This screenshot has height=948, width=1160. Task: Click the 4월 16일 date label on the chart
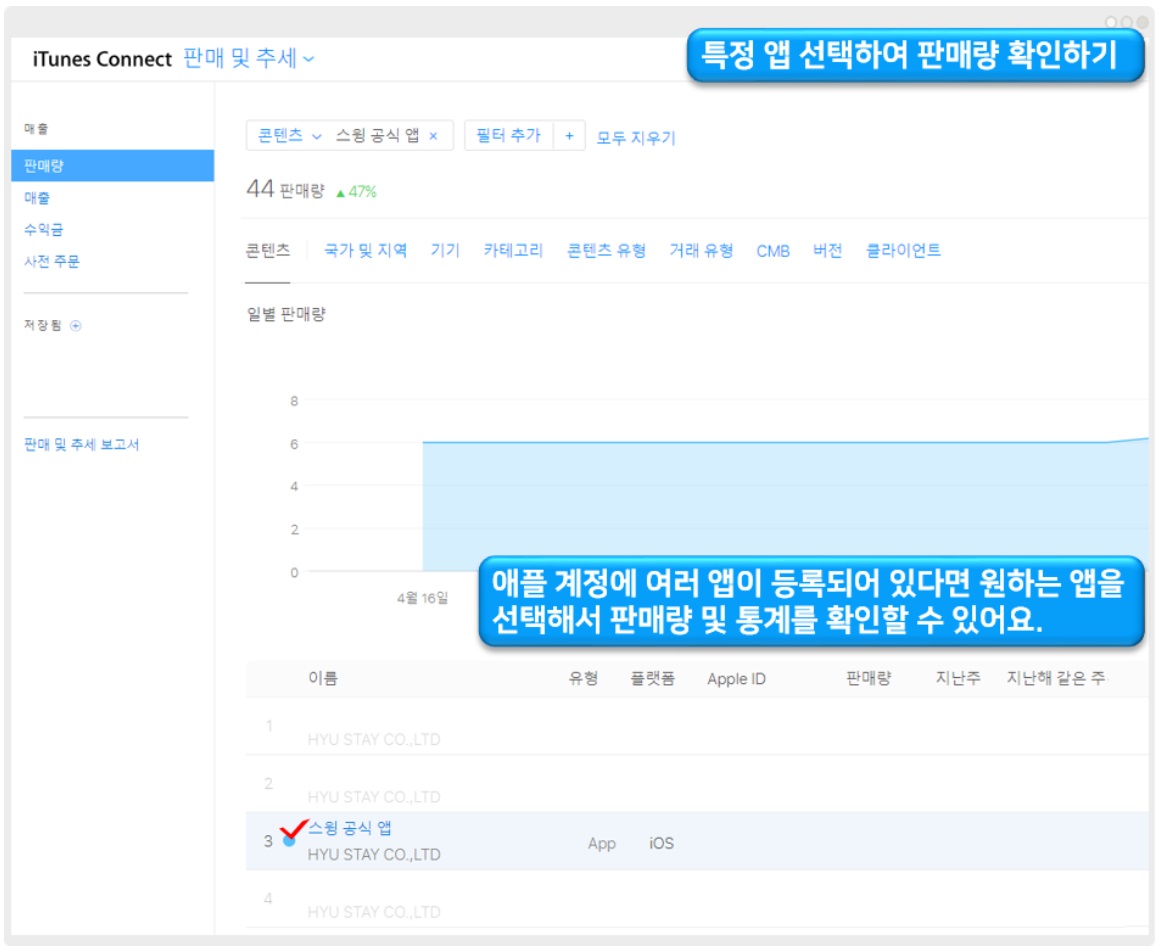tap(422, 598)
